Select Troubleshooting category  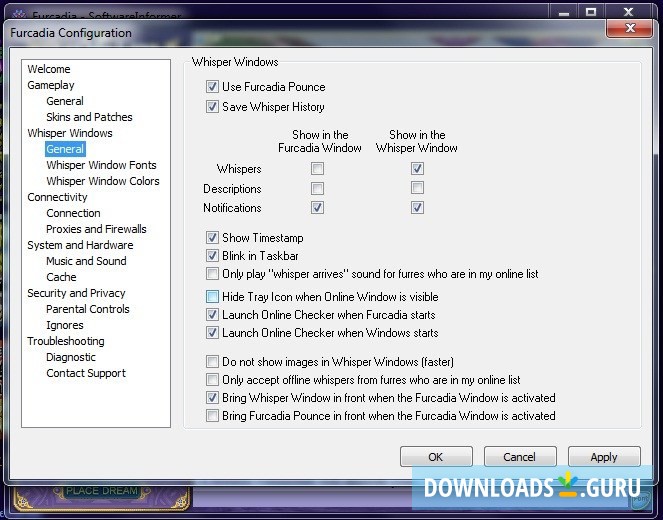[66, 341]
